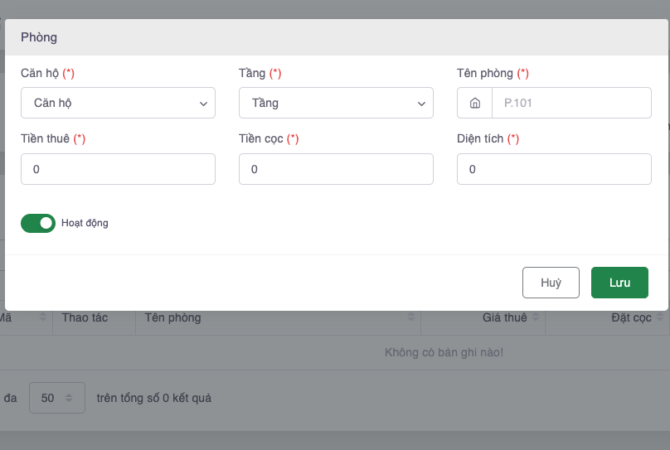Click the Tên phòng column header text
Image resolution: width=670 pixels, height=450 pixels.
click(x=173, y=318)
